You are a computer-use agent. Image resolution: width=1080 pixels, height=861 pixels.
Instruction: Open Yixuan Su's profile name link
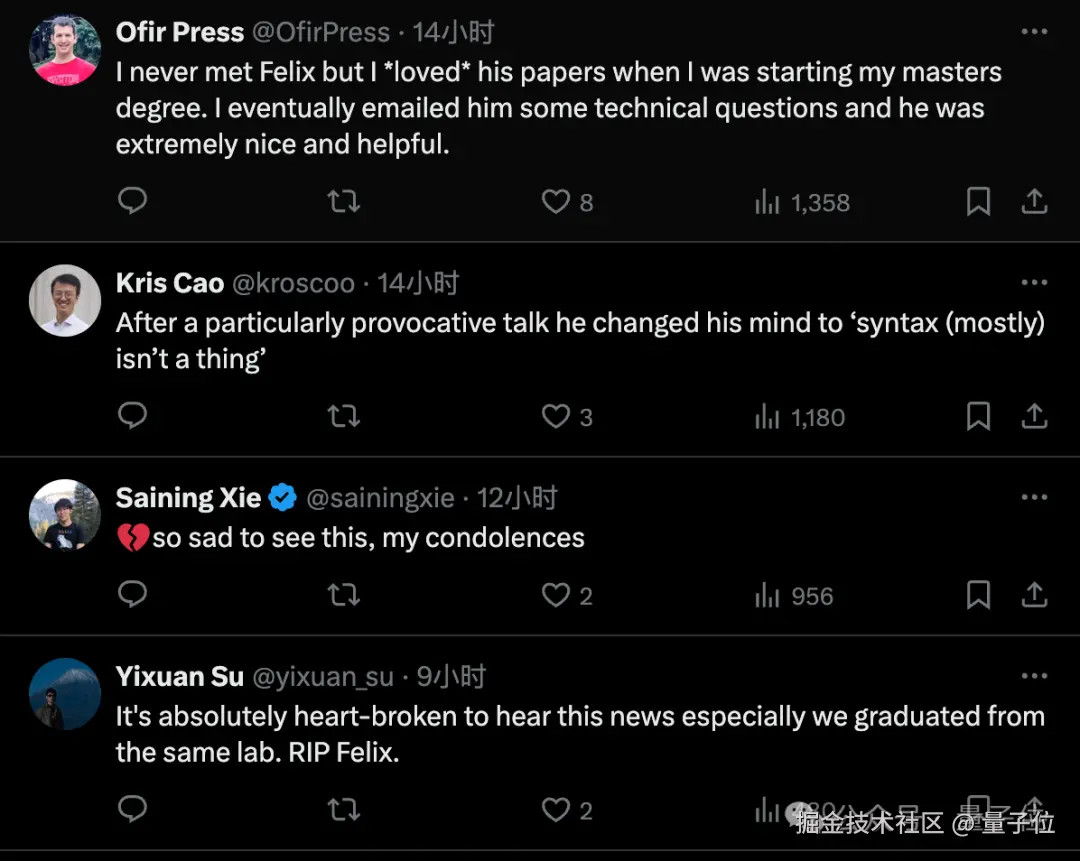pos(180,677)
